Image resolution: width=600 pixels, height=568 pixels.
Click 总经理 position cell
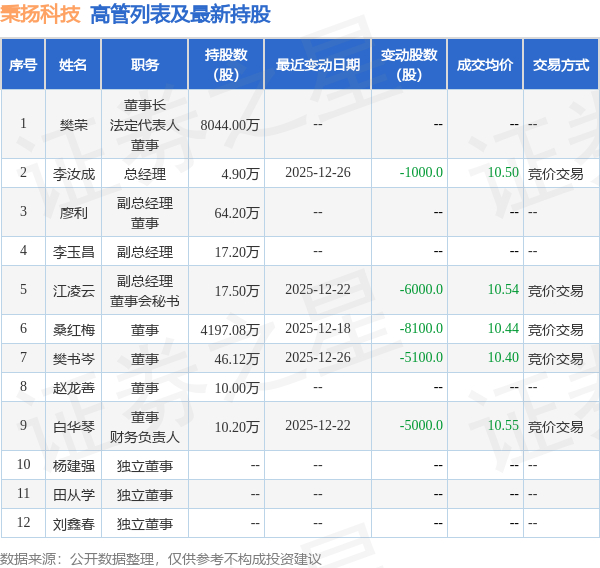click(145, 174)
